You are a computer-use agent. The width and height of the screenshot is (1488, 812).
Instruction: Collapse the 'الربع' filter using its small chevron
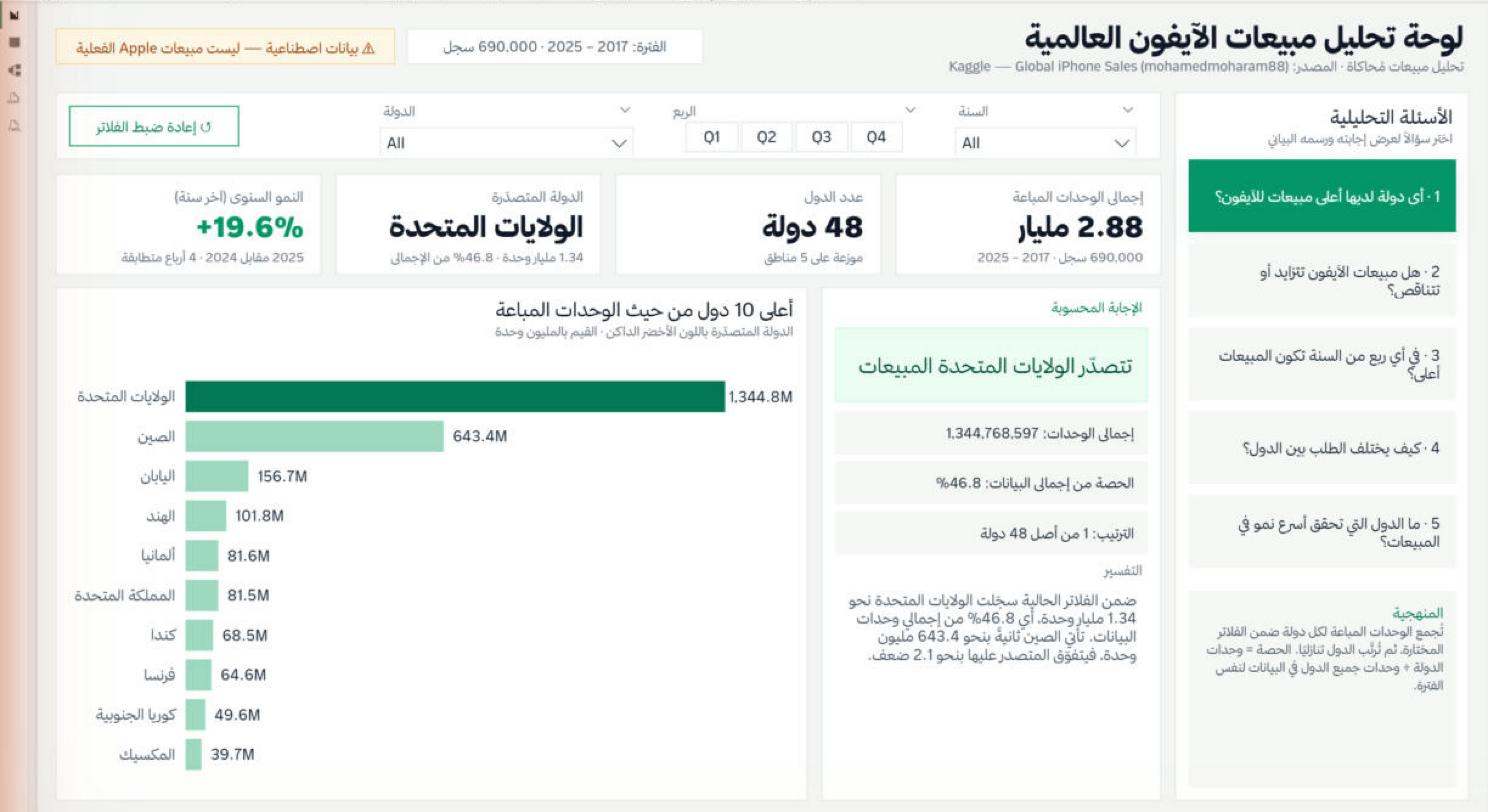[910, 110]
